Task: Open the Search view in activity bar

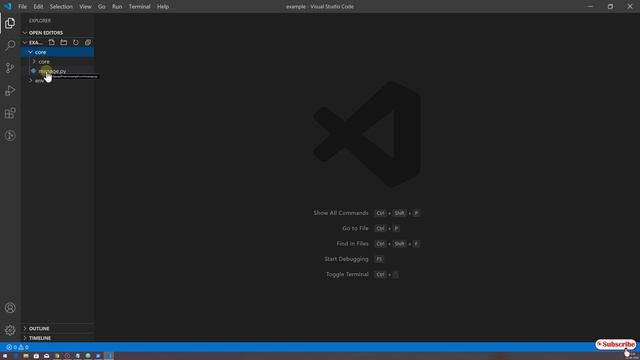Action: 10,45
